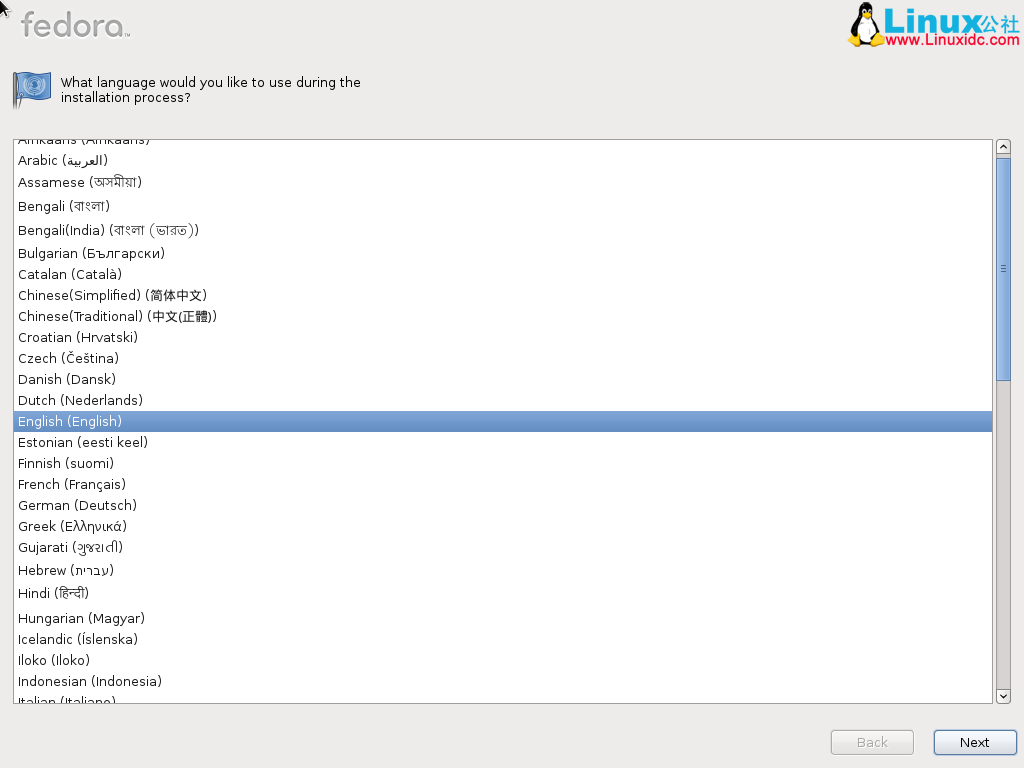1024x768 pixels.
Task: Choose Finnish (suomi)
Action: (503, 463)
